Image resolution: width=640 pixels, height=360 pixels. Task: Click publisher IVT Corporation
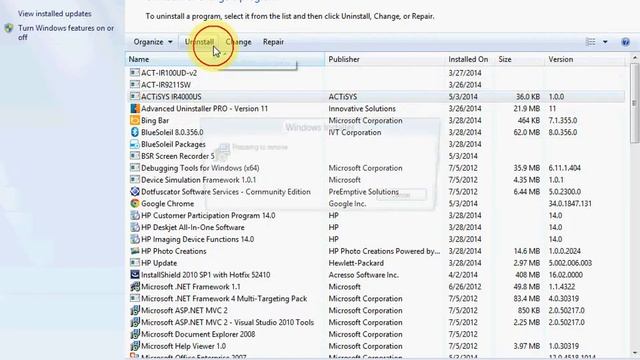(355, 132)
